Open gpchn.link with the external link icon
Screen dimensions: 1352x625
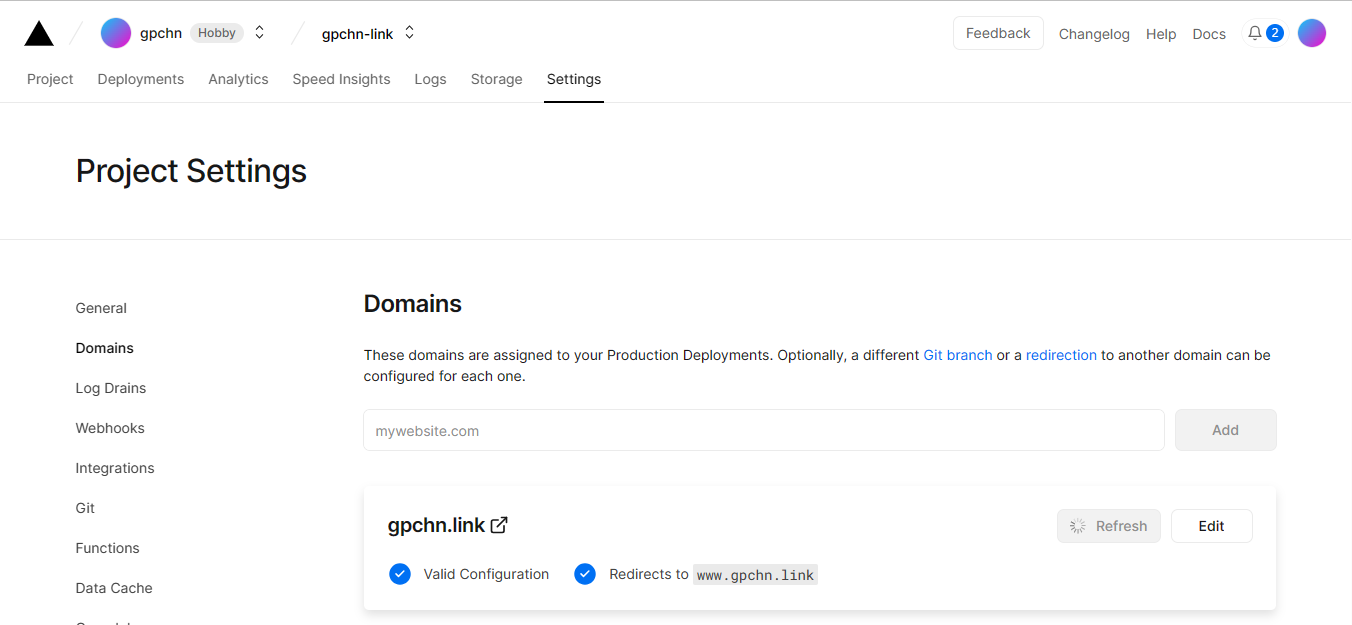tap(499, 524)
